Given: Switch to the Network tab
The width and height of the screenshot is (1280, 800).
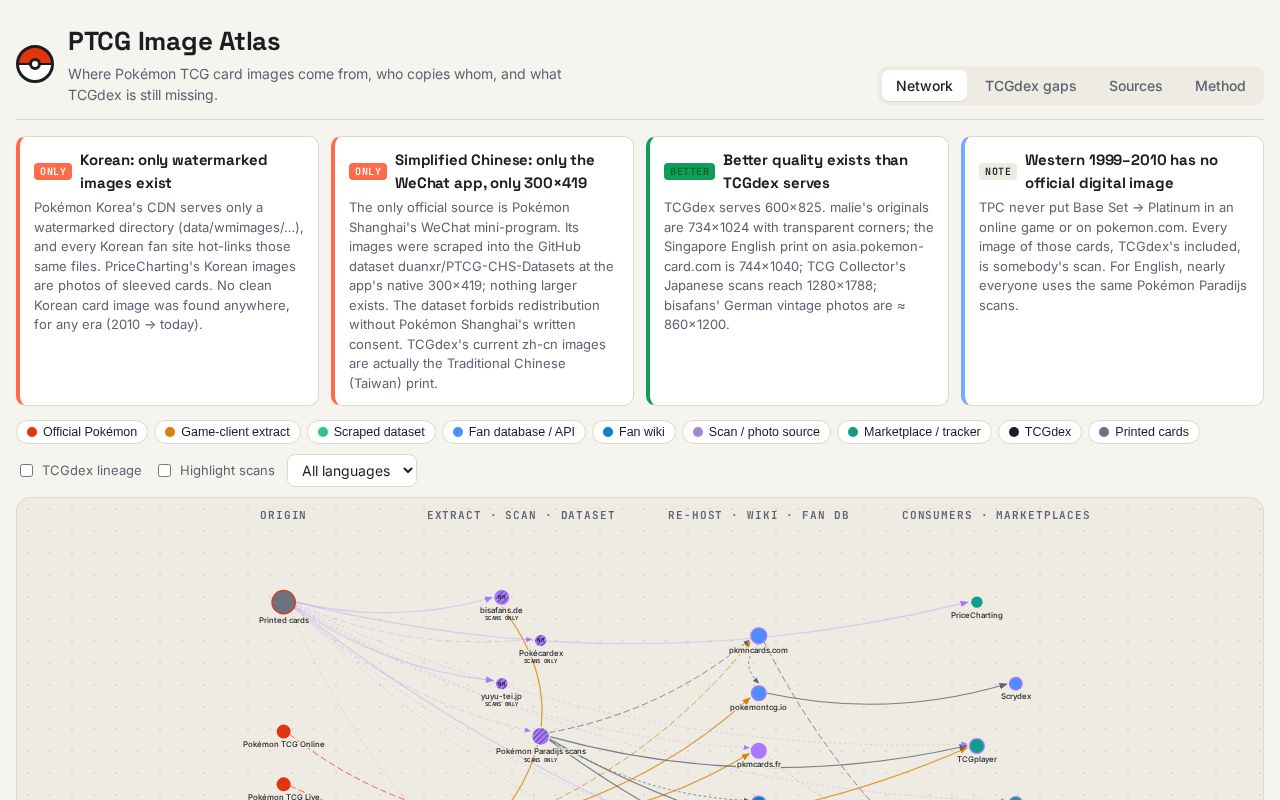Looking at the screenshot, I should (x=924, y=86).
